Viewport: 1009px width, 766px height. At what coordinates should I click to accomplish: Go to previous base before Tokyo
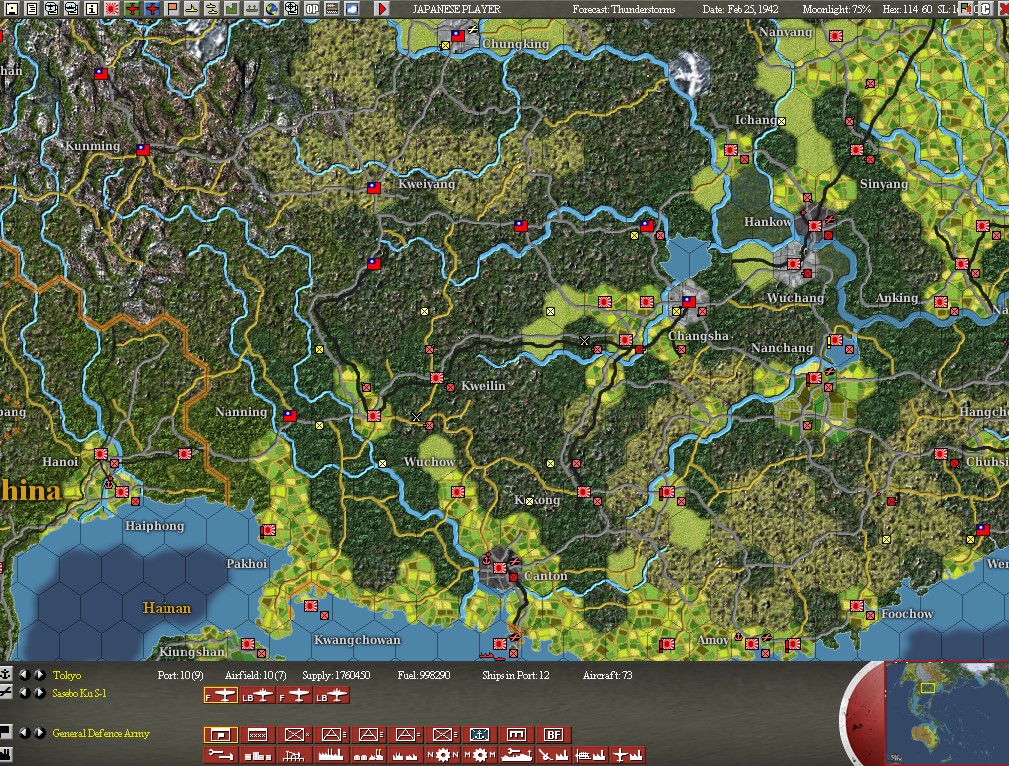(x=24, y=675)
